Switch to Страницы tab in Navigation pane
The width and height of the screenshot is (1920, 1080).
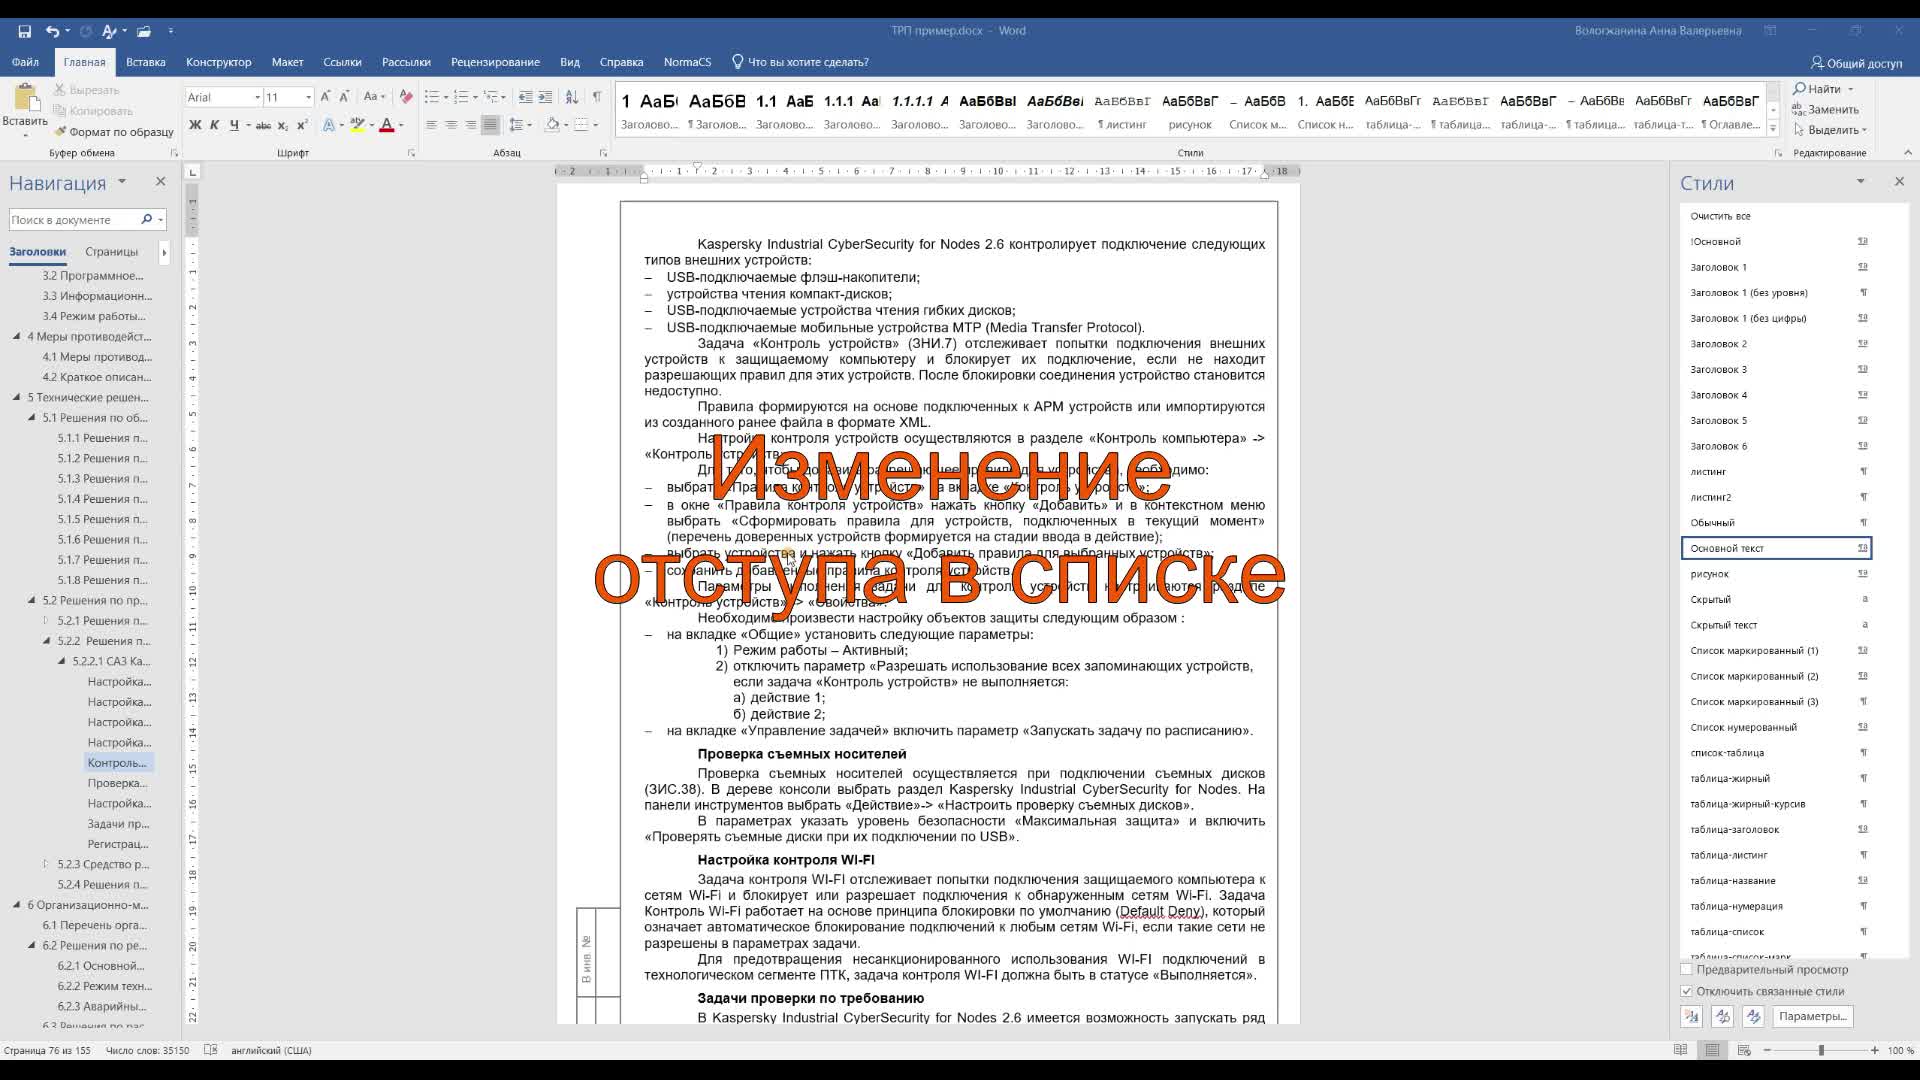111,252
